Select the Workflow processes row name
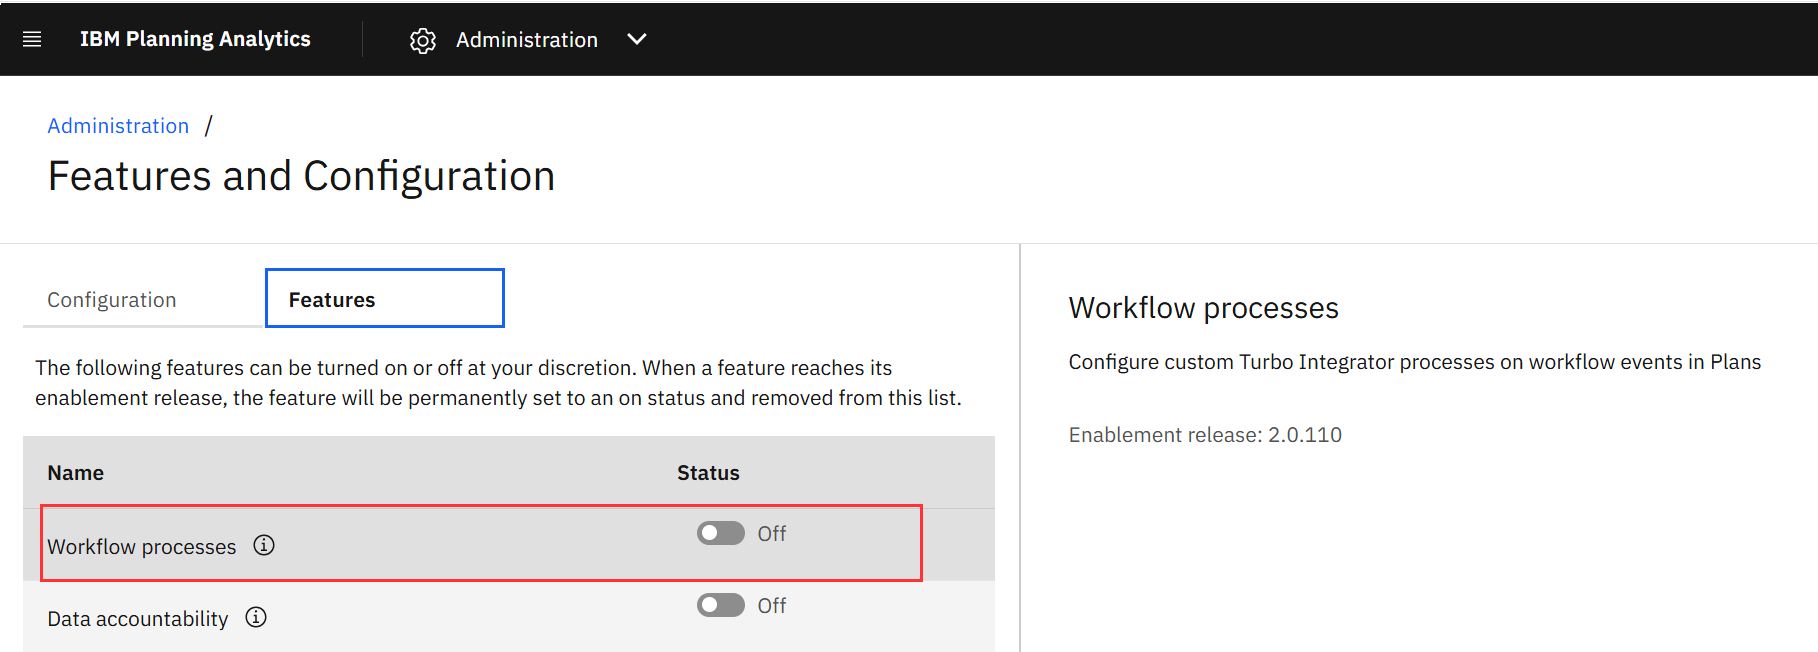 pyautogui.click(x=141, y=547)
